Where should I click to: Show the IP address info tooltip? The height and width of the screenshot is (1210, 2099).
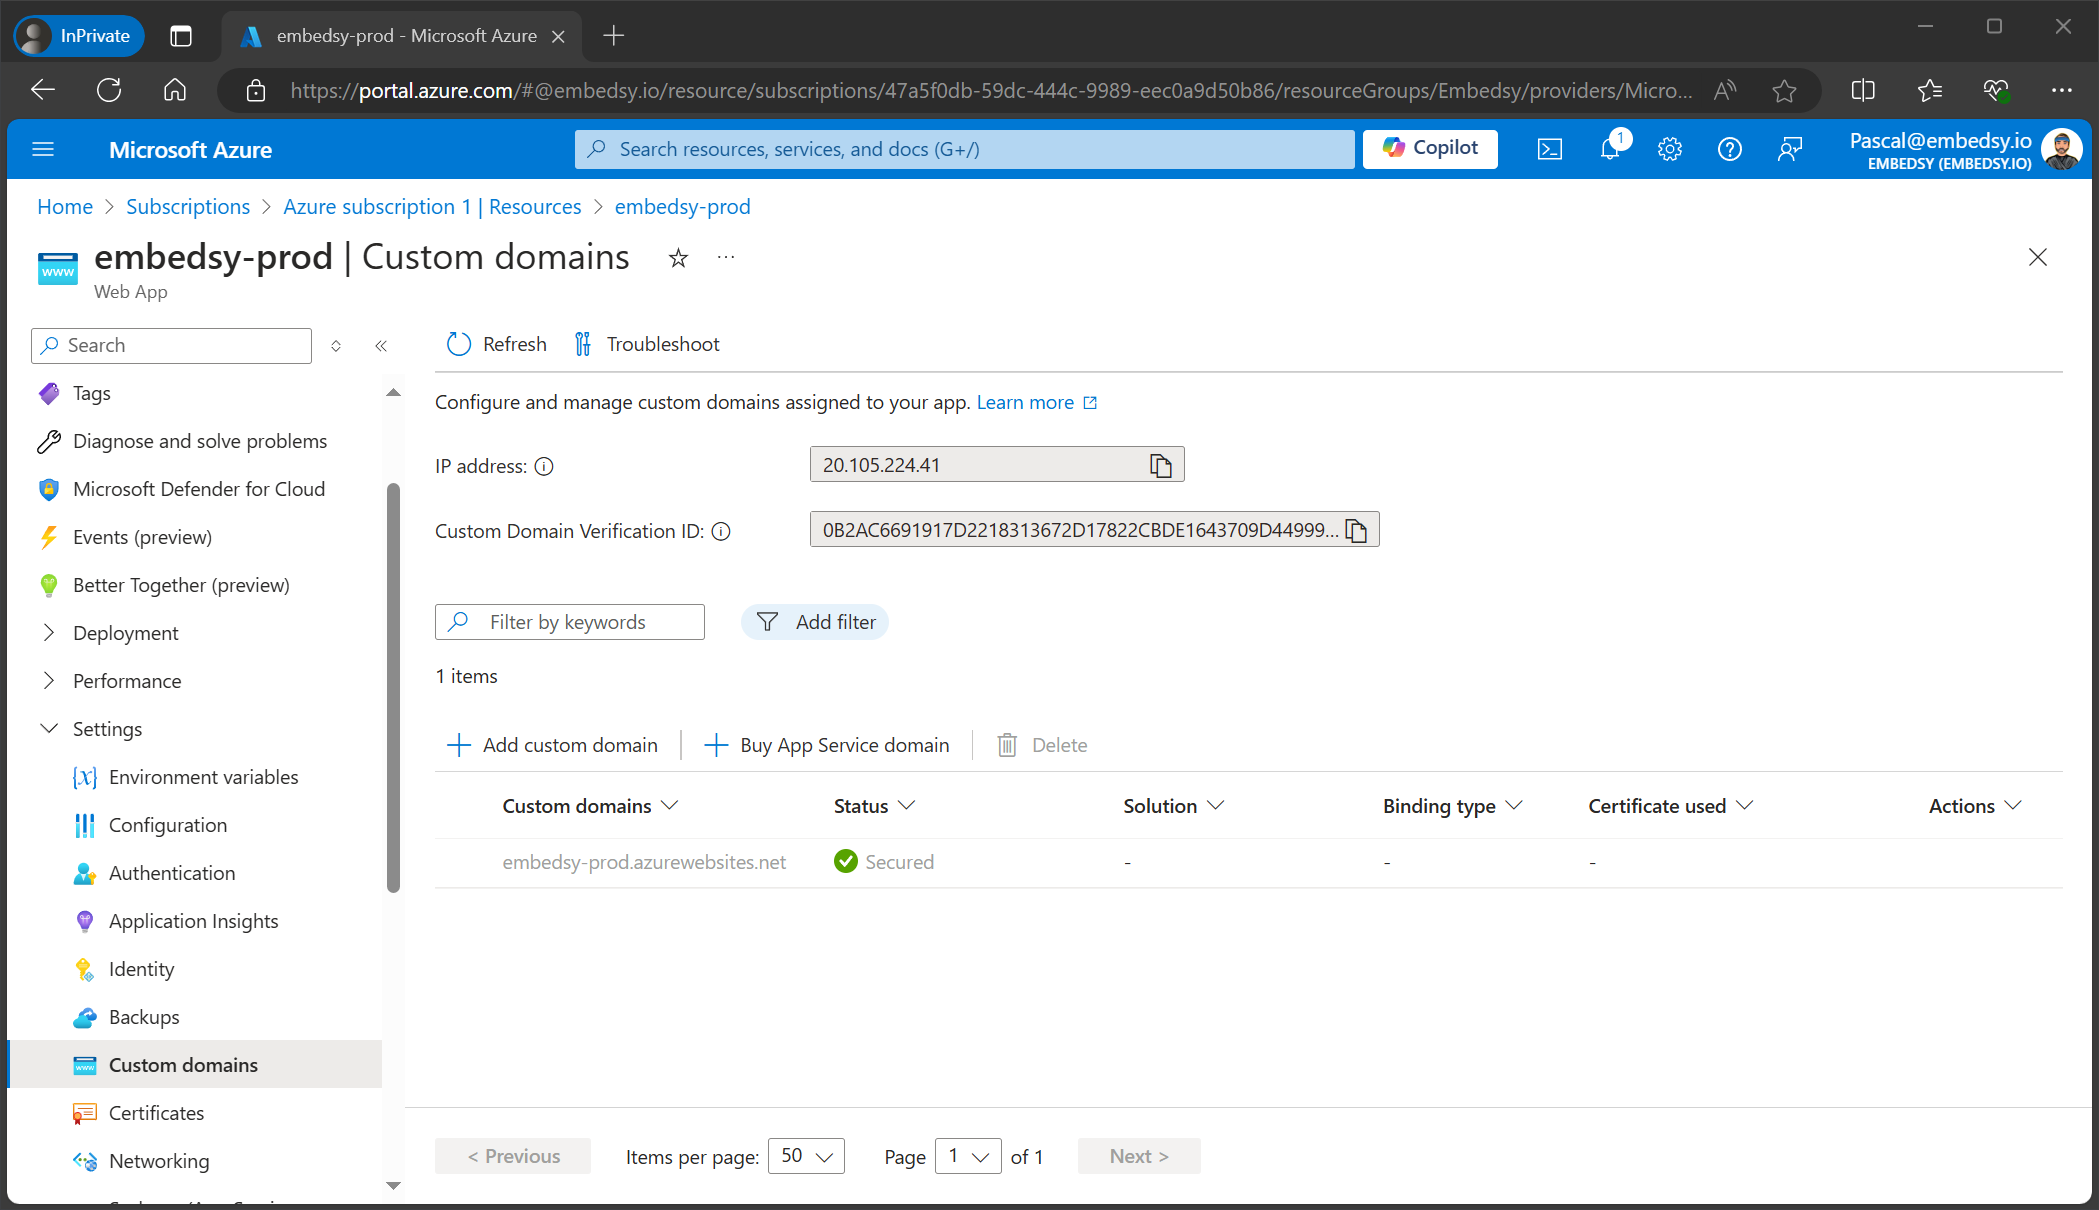pyautogui.click(x=544, y=466)
